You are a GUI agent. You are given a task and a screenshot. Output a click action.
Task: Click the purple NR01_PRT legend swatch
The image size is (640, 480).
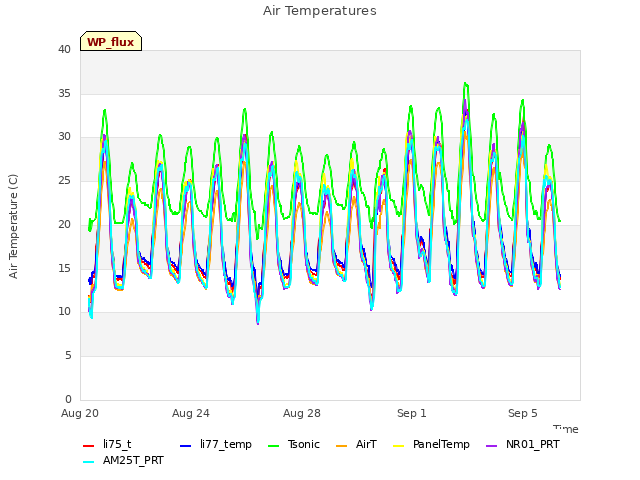pos(491,445)
